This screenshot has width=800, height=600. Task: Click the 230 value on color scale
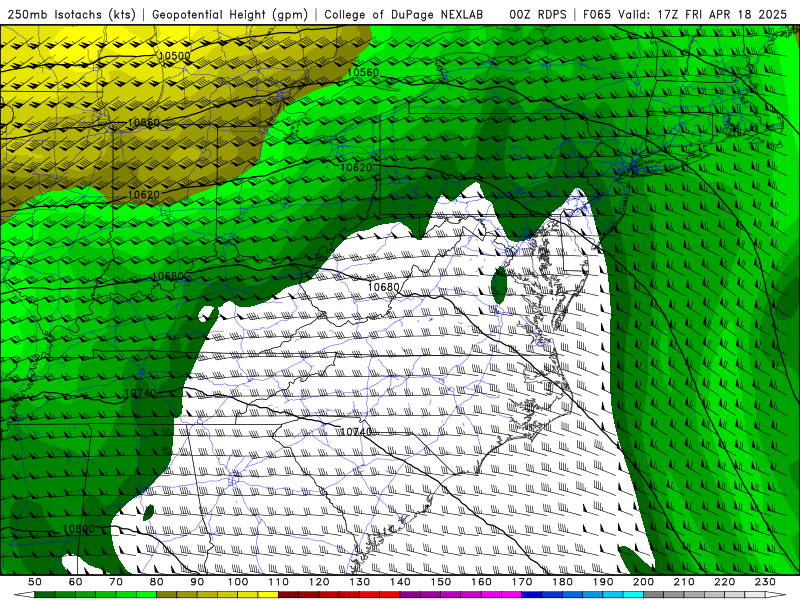tap(765, 582)
